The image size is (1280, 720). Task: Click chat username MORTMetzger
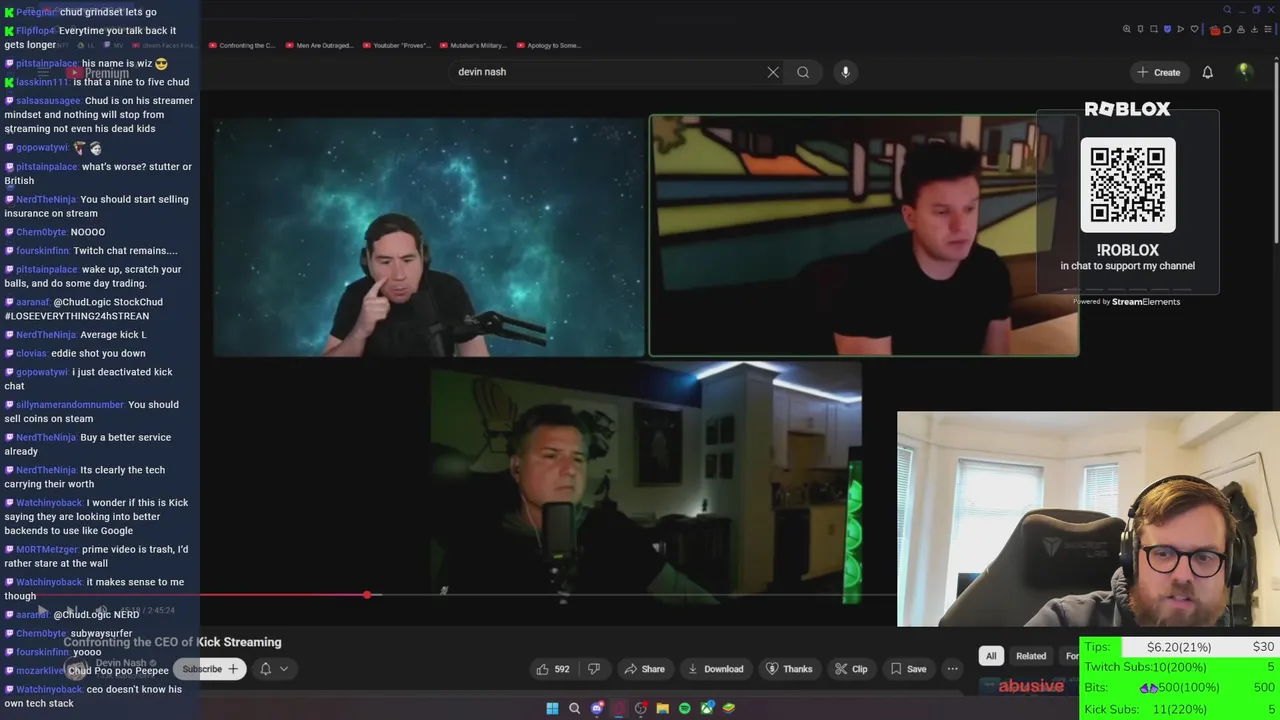pos(46,549)
